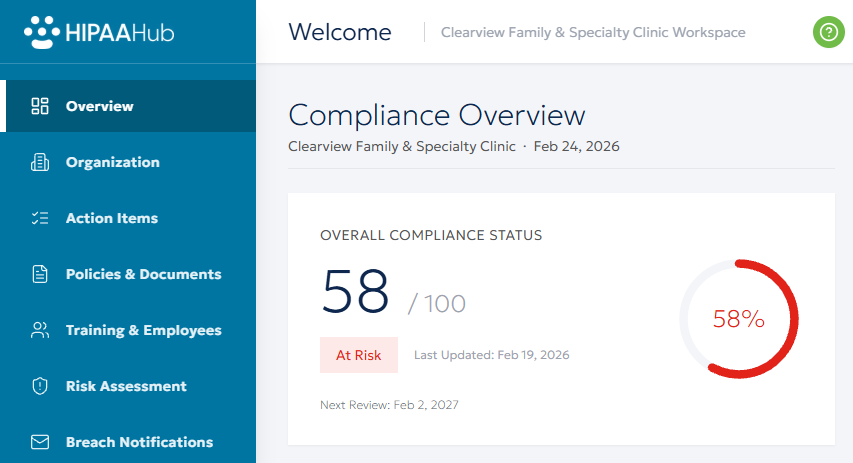
Task: Open Training & Employees section
Action: 143,330
